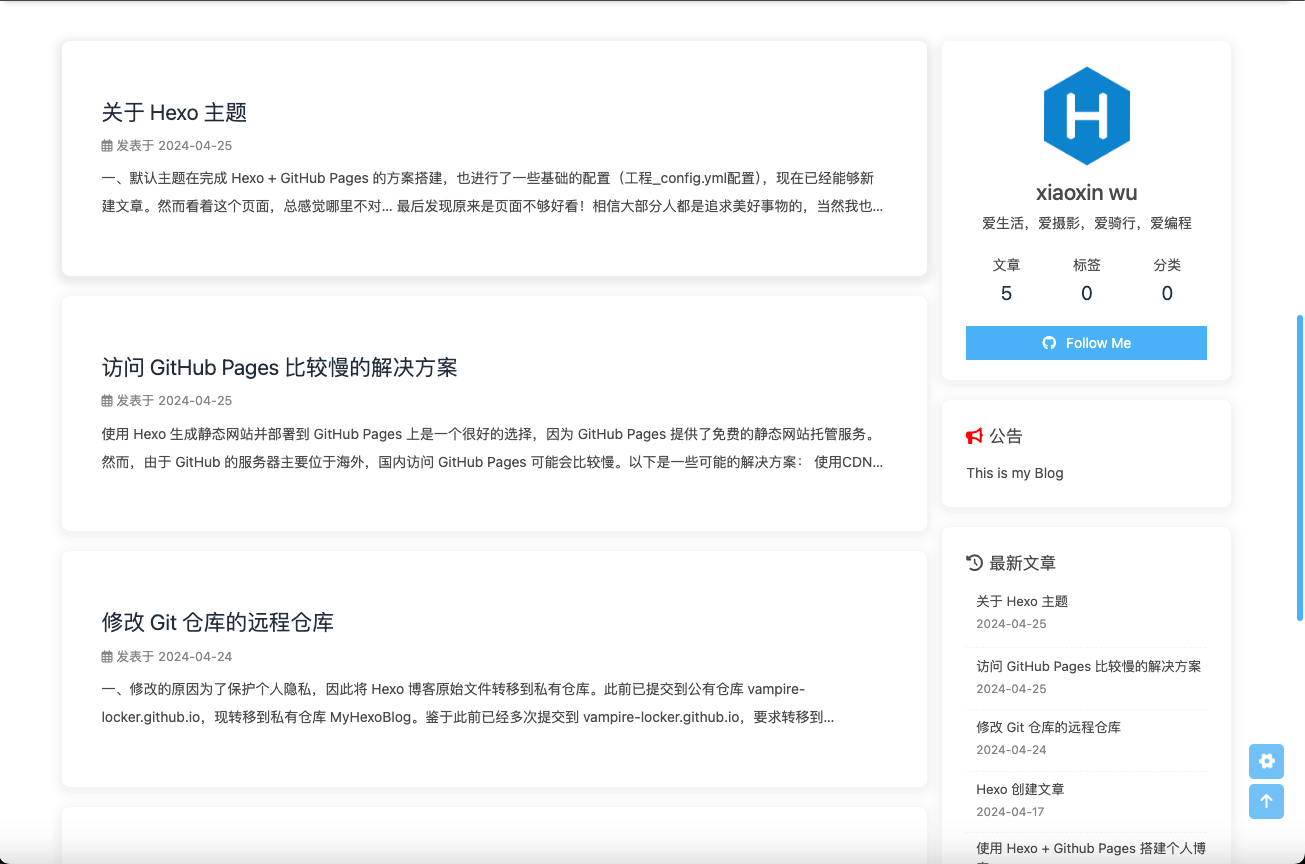Open 使用 Hexo + Github Pages sidebar entry
The width and height of the screenshot is (1305, 864).
pos(1091,852)
